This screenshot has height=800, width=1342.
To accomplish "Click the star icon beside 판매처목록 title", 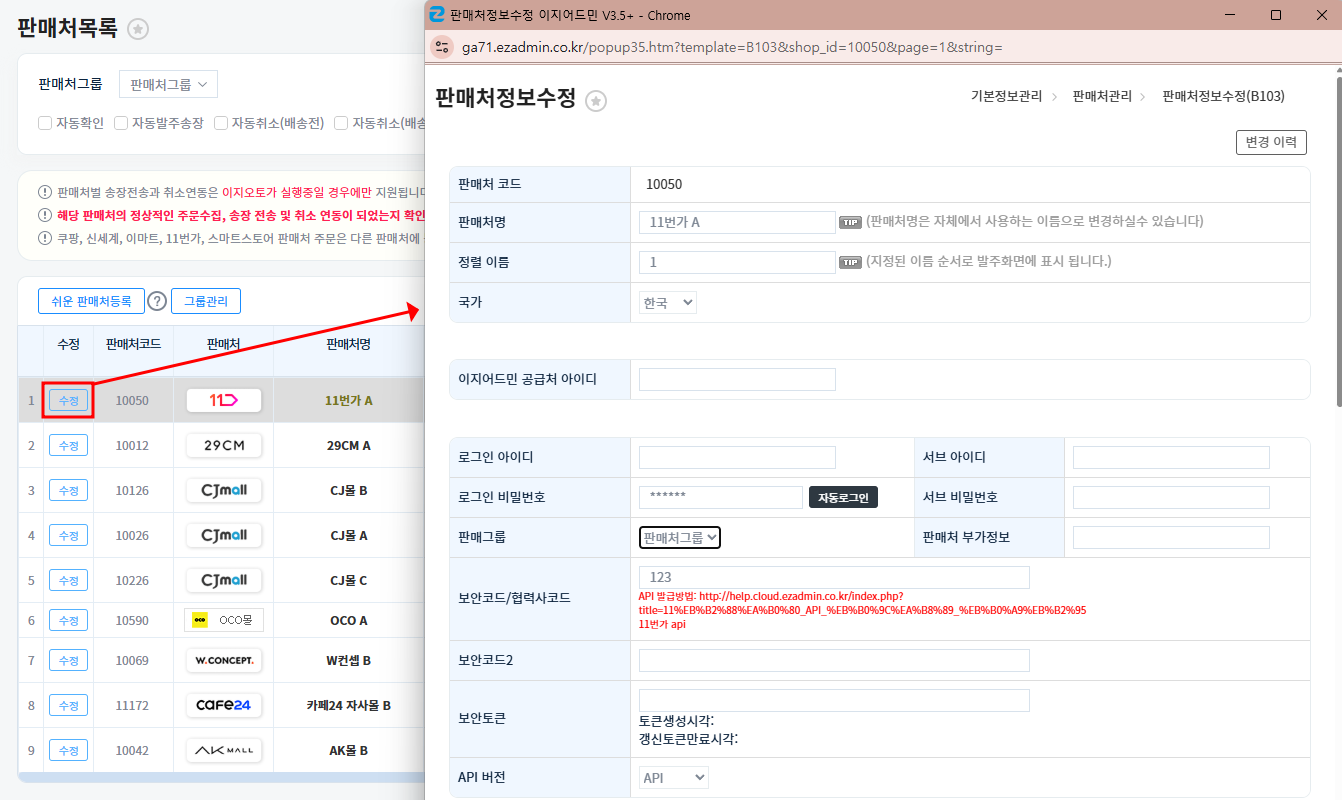I will 138,29.
